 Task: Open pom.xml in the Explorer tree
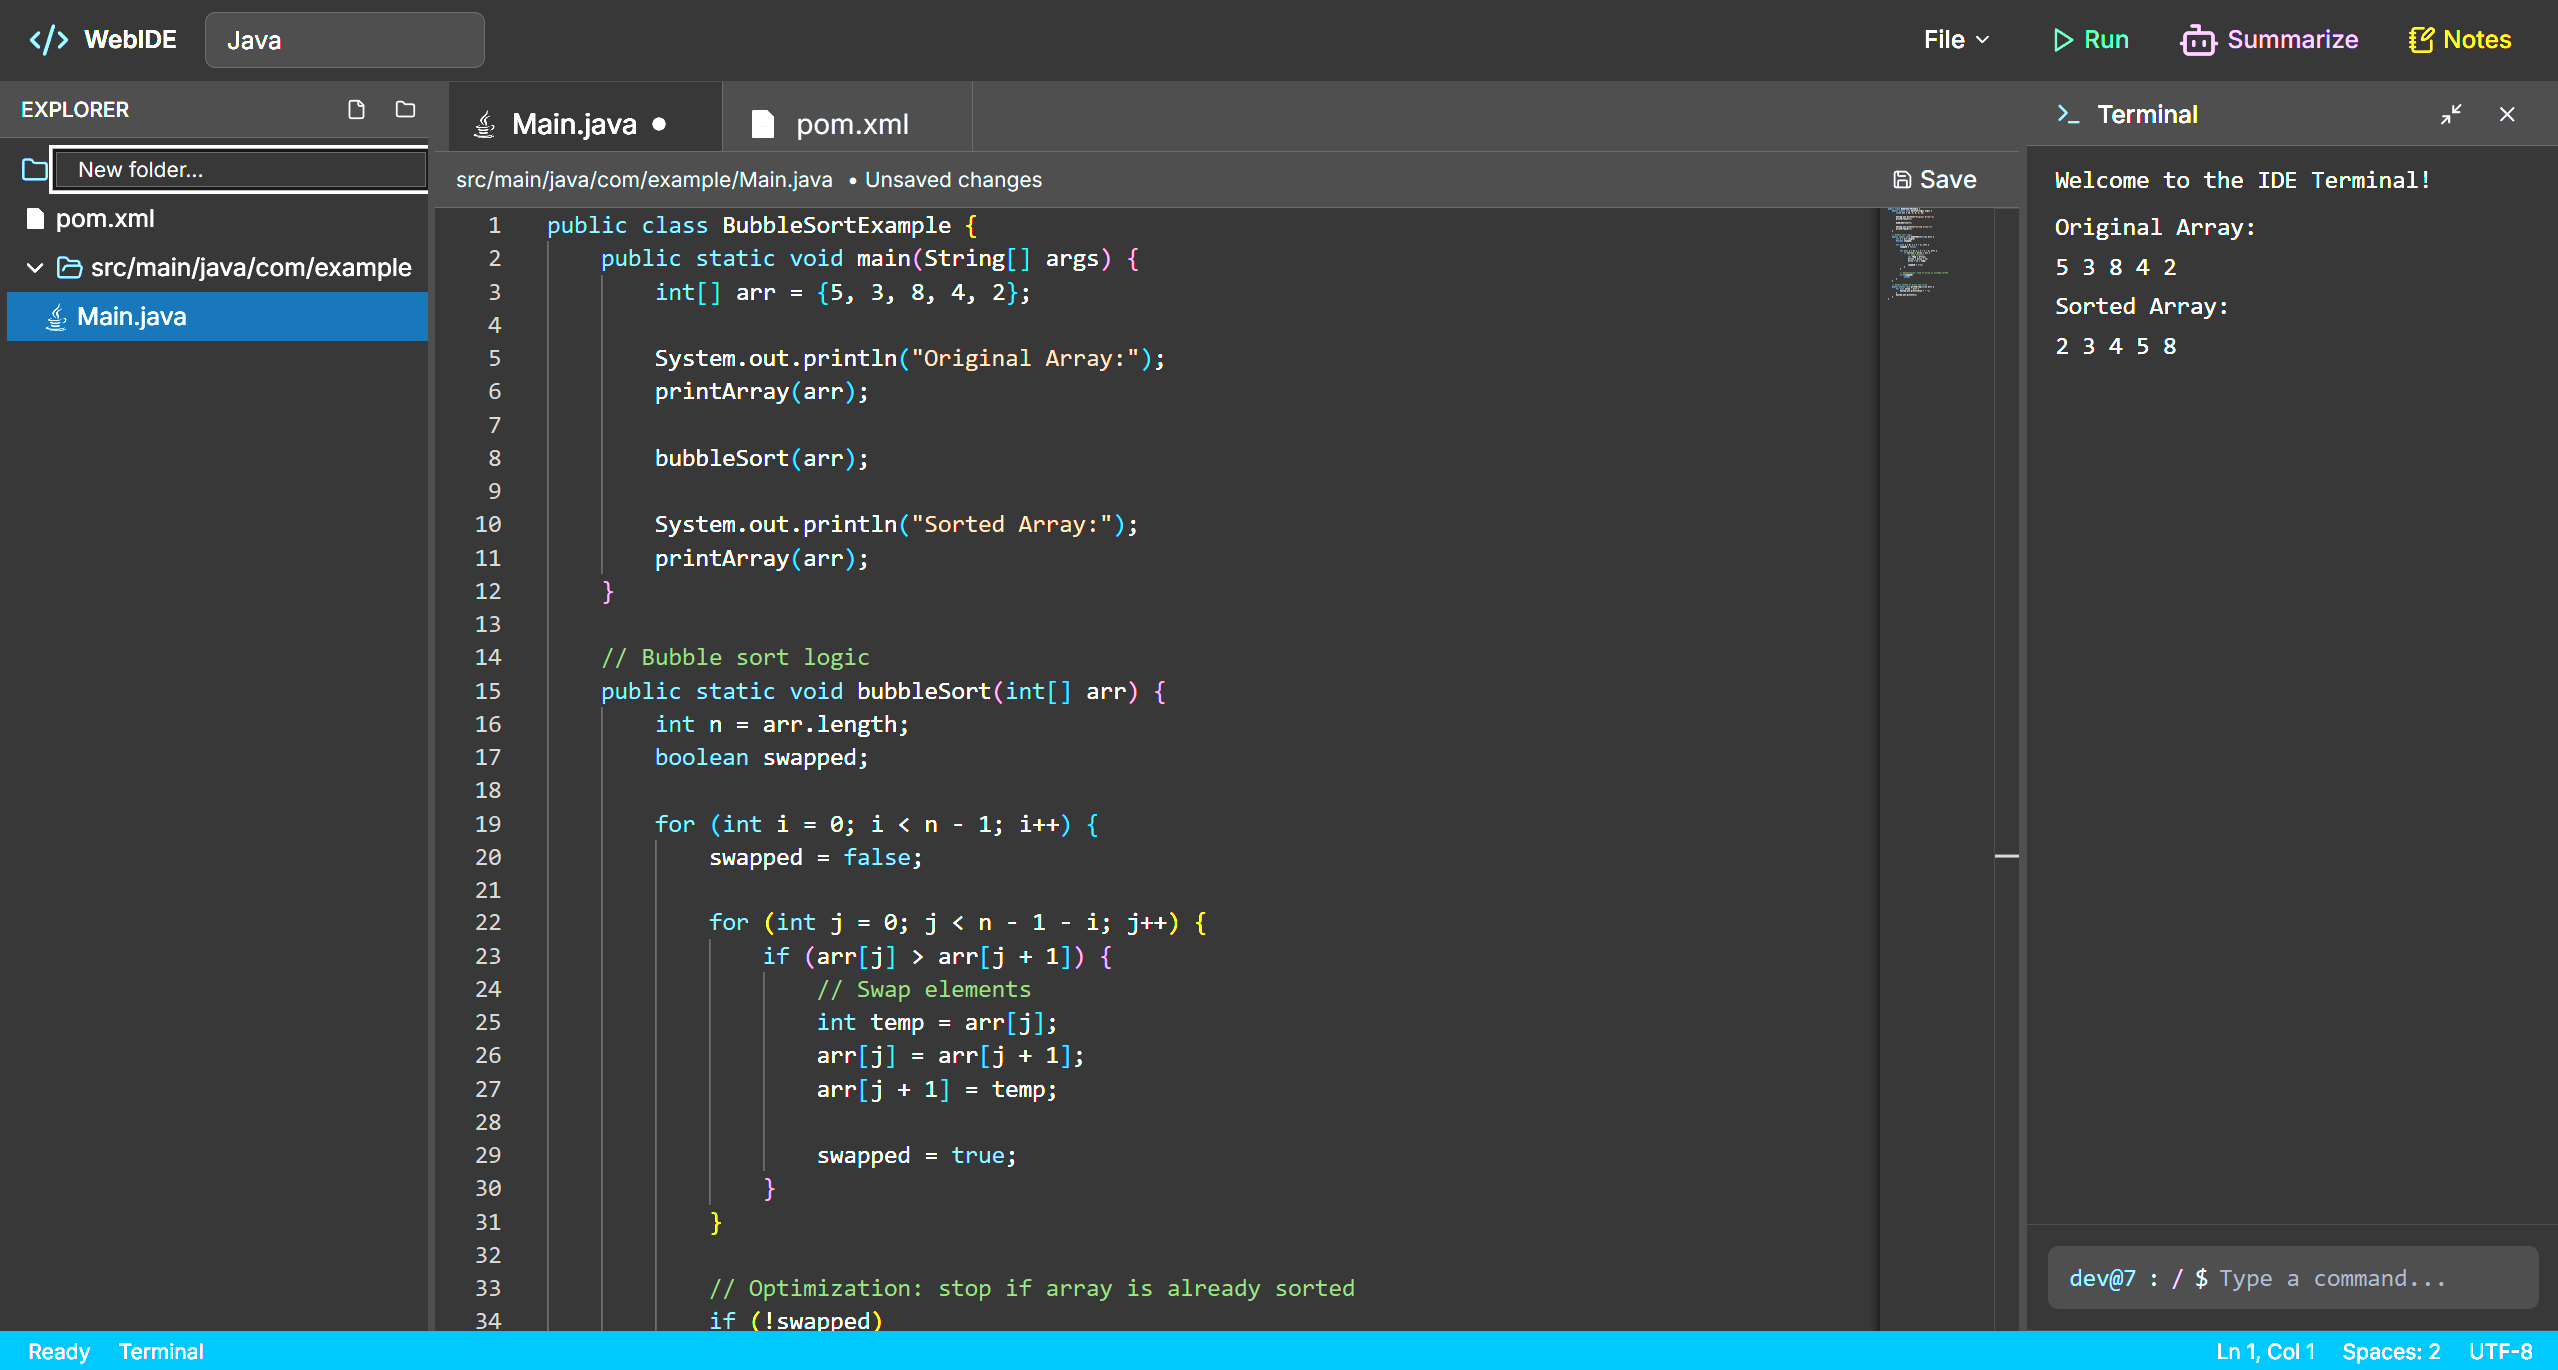(104, 219)
